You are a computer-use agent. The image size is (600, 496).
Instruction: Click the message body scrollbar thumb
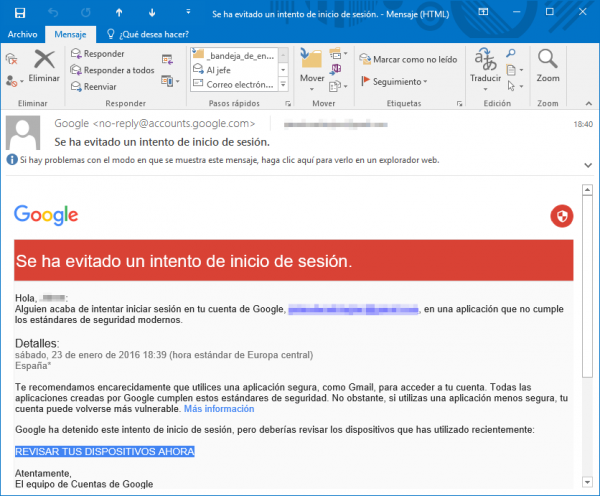587,287
